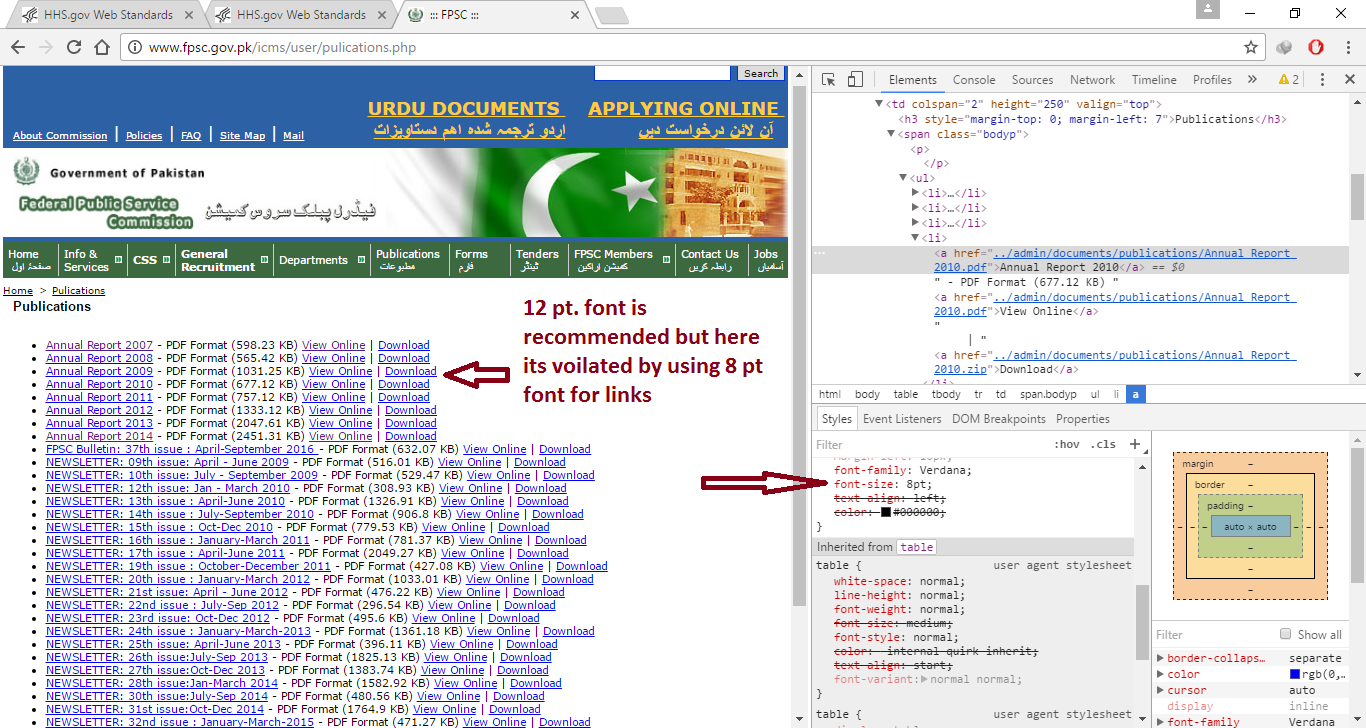Open the DevTools kebab menu
Viewport: 1366px width, 728px height.
pos(1322,79)
